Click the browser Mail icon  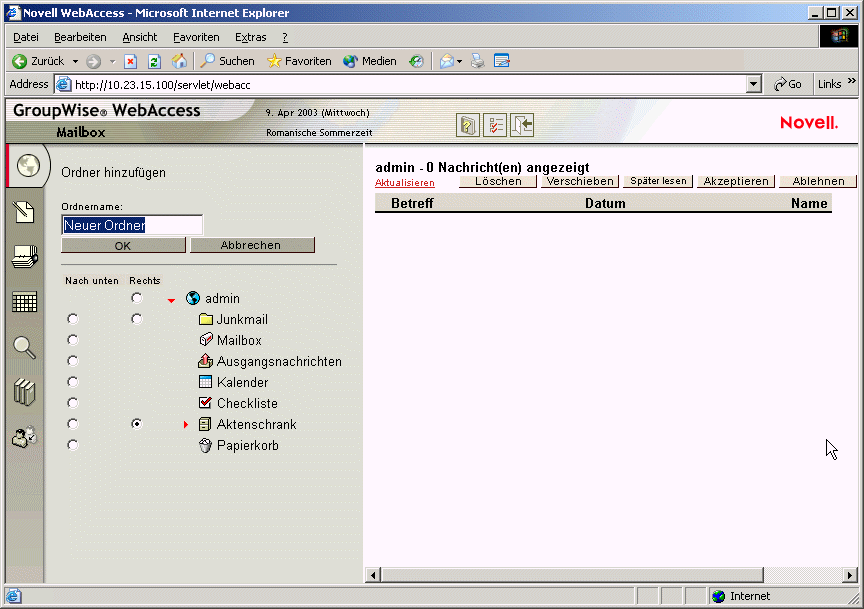tap(446, 61)
